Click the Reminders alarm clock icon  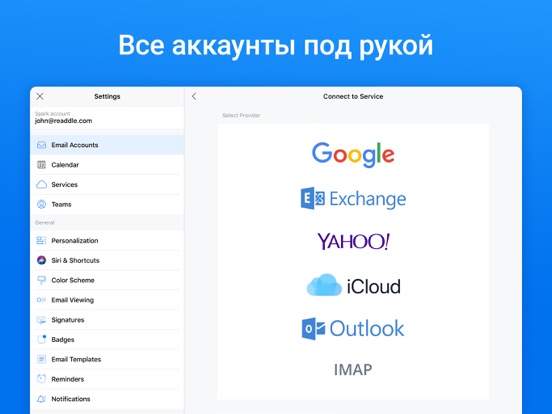tap(41, 379)
